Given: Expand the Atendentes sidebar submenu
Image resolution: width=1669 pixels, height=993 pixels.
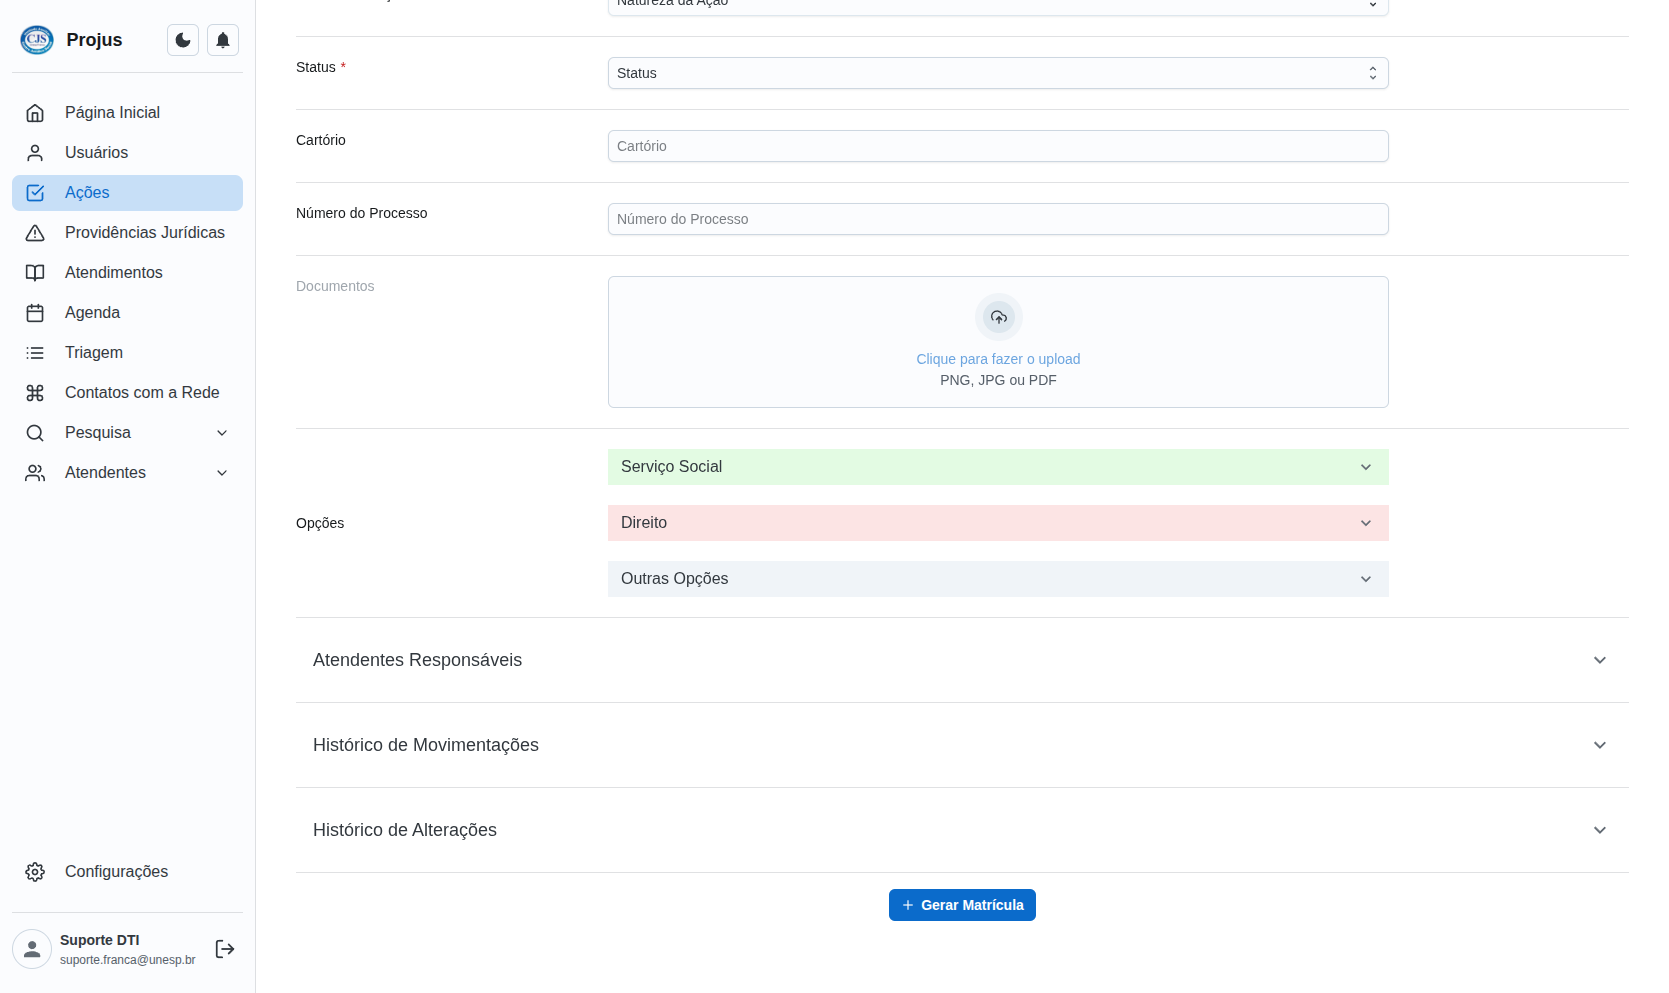Looking at the screenshot, I should 127,473.
